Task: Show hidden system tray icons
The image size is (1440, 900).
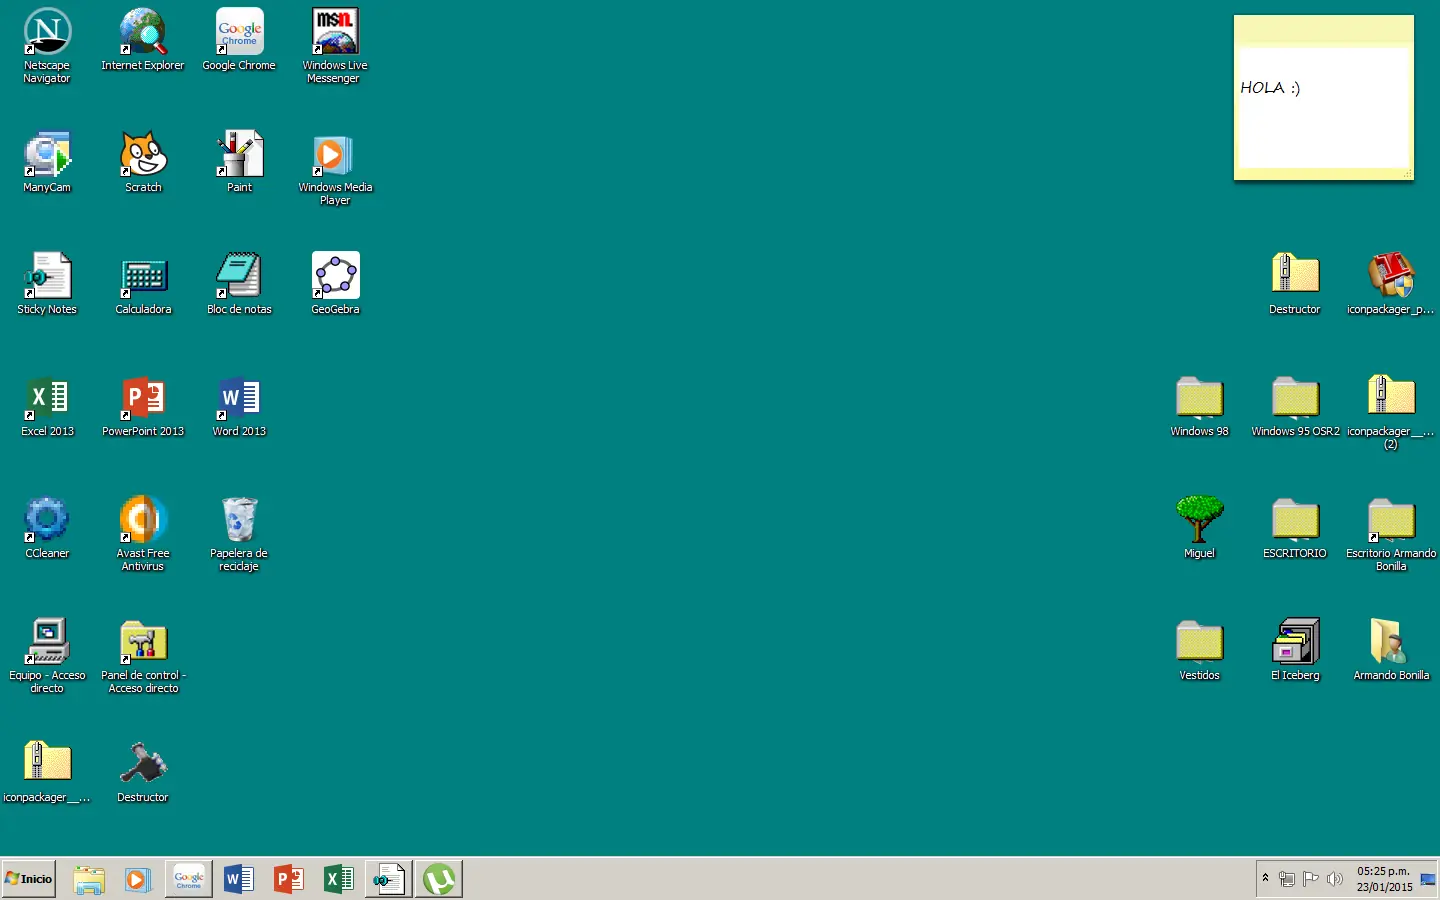Action: [x=1266, y=879]
